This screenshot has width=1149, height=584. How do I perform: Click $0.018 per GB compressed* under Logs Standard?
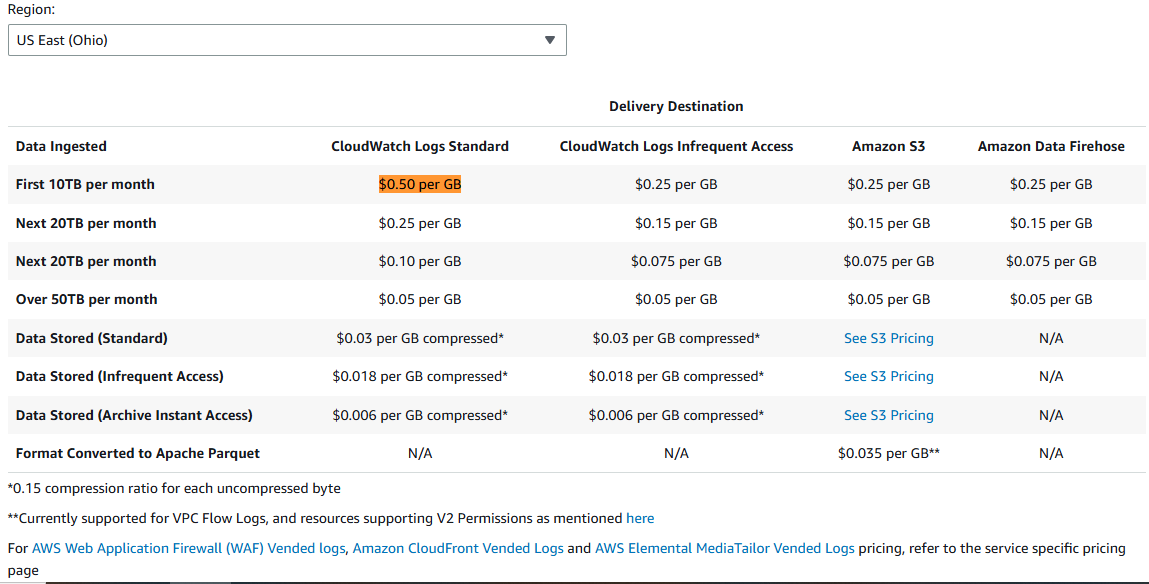click(420, 376)
